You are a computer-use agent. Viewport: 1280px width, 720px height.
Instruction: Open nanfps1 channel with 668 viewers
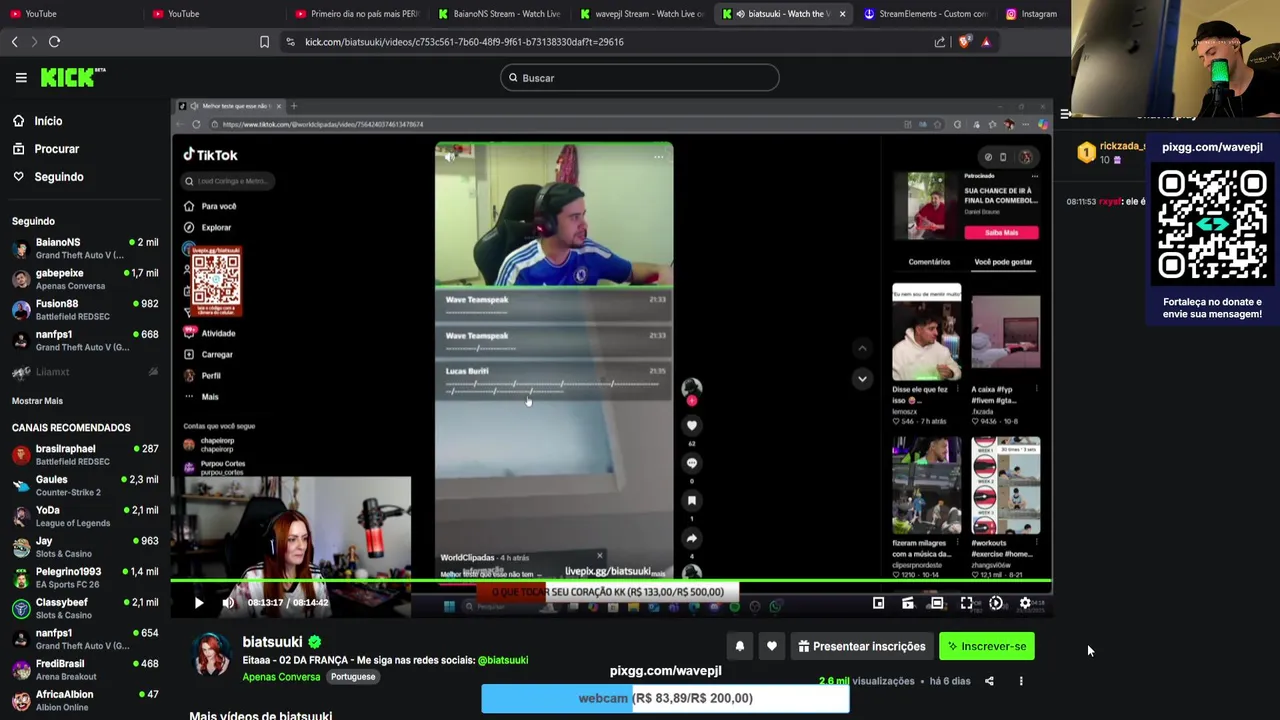pyautogui.click(x=85, y=340)
